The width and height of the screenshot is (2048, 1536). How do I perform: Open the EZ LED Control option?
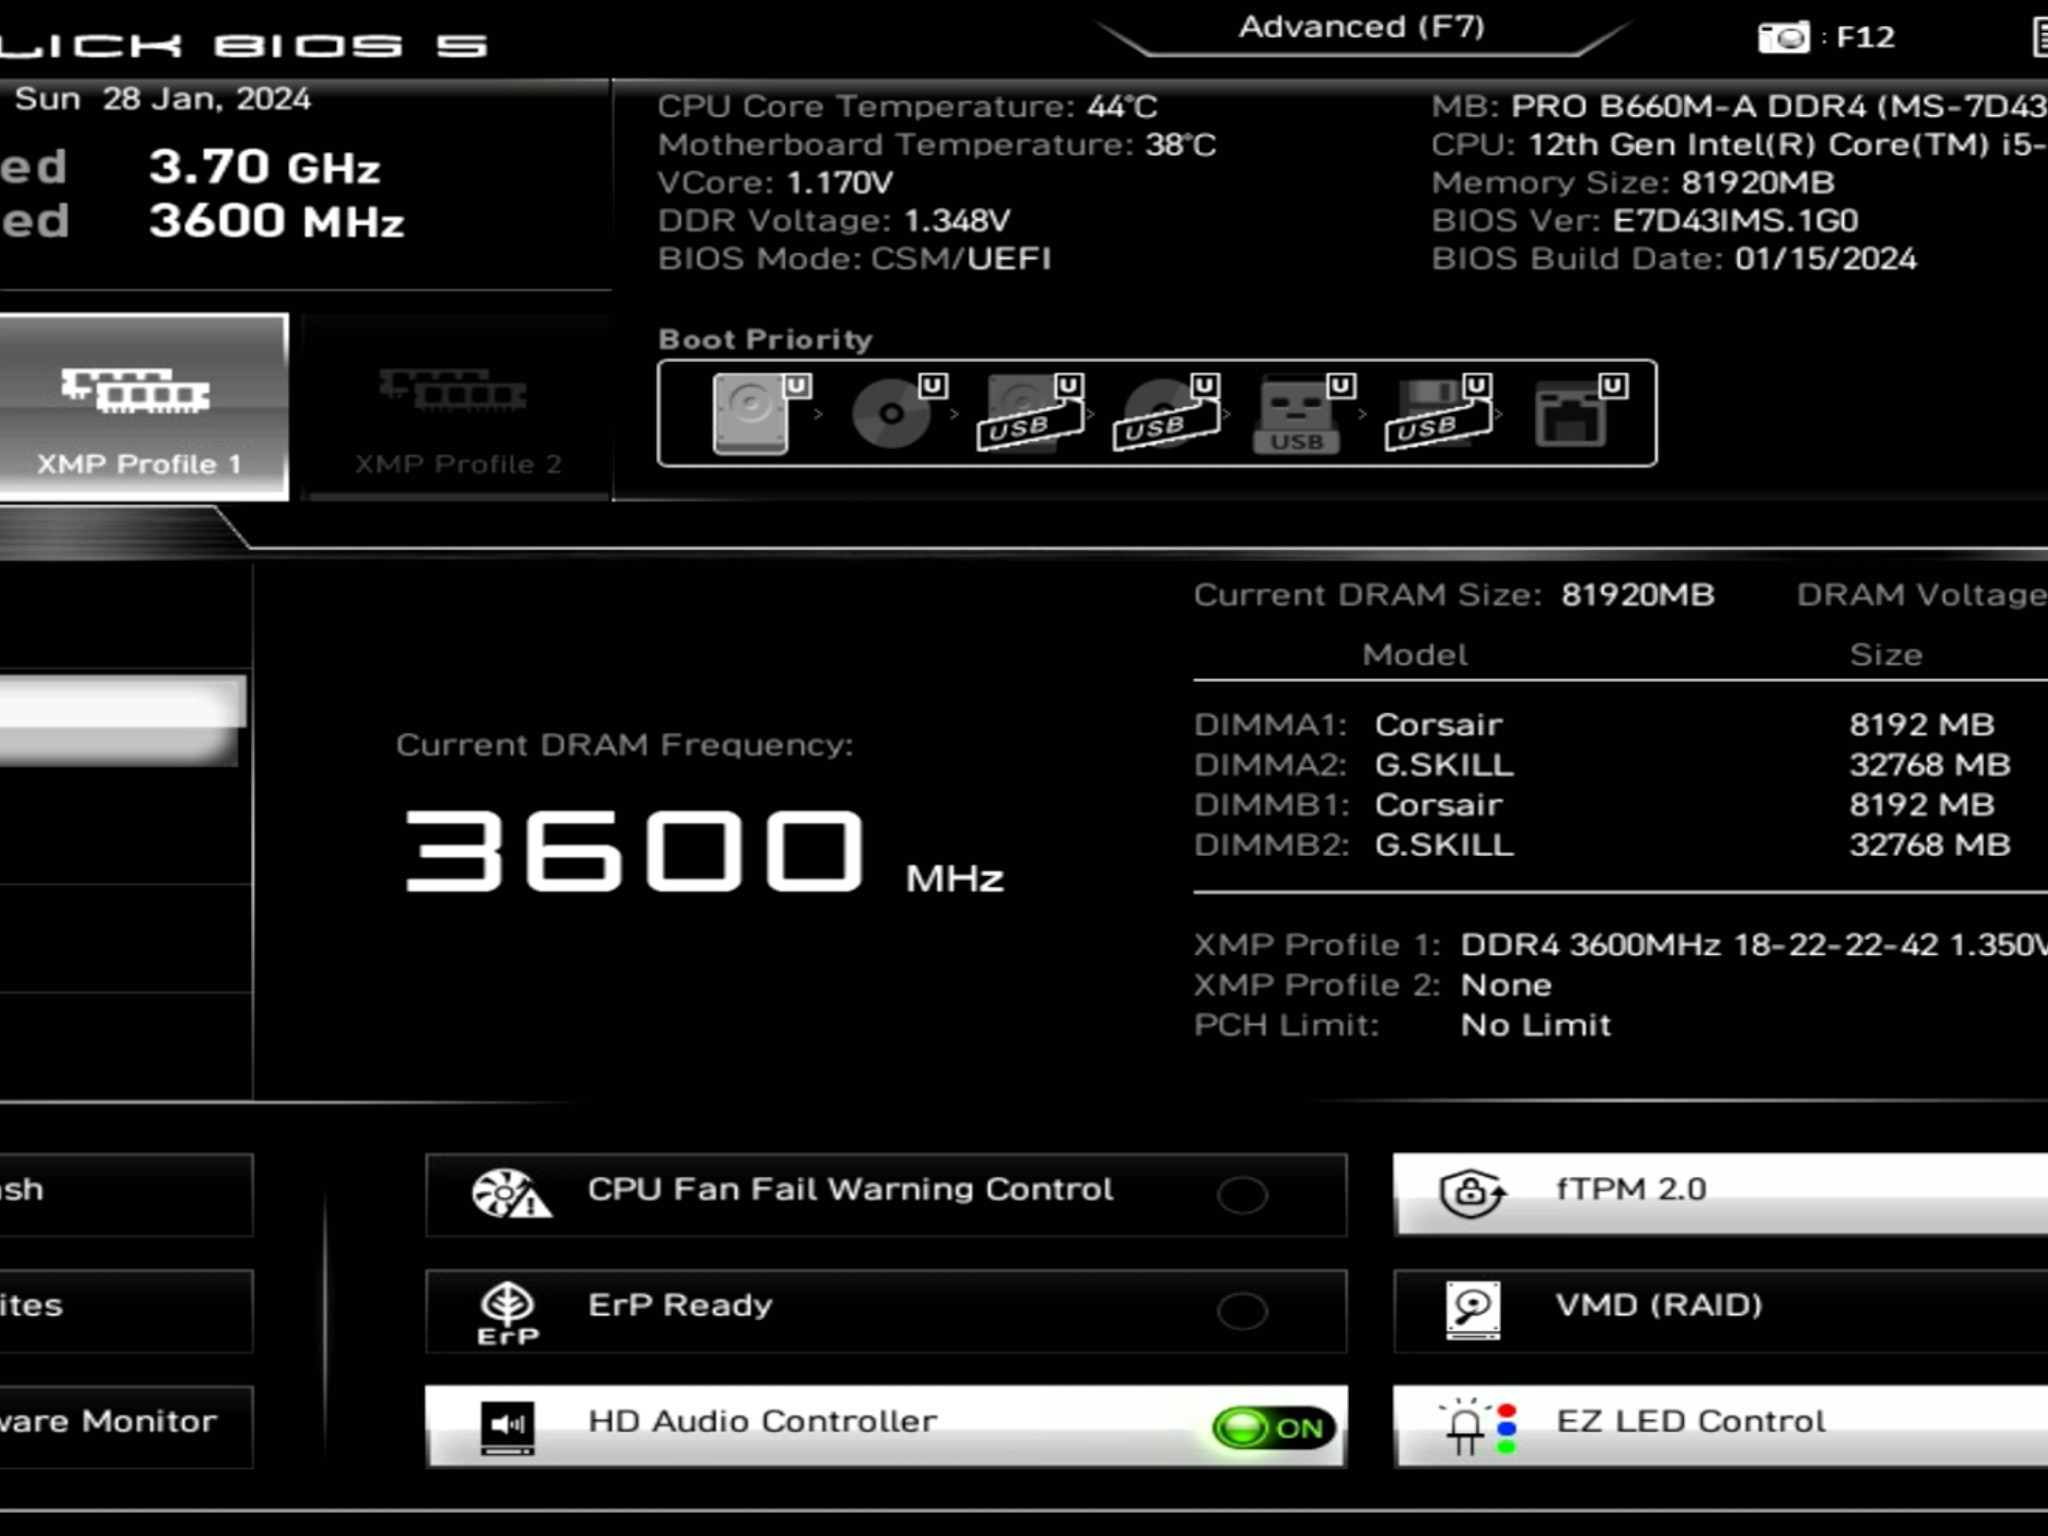click(x=1721, y=1427)
